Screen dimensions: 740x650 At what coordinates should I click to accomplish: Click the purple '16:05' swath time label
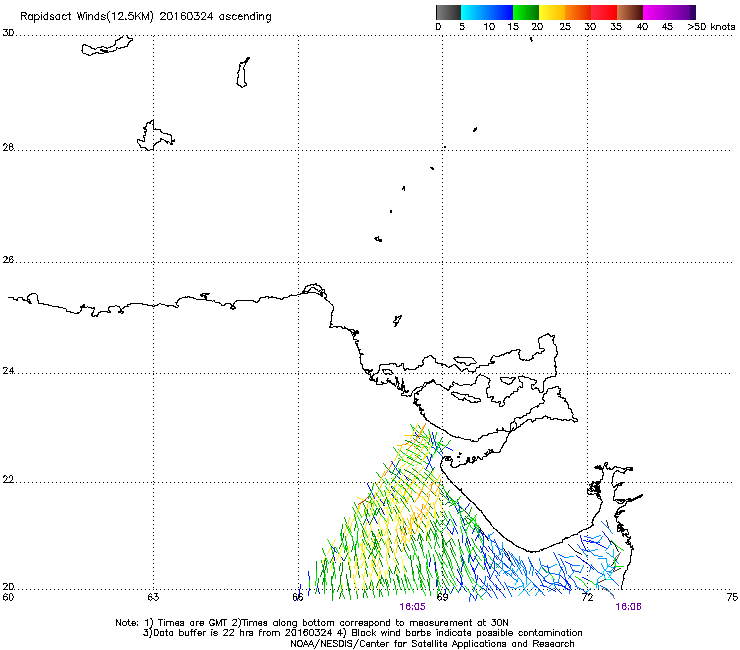[412, 607]
